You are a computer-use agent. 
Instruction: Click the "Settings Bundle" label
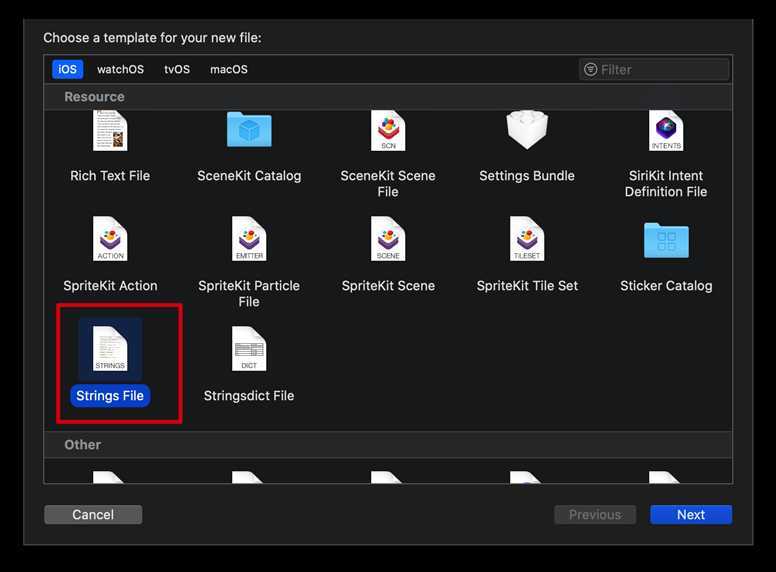click(527, 176)
